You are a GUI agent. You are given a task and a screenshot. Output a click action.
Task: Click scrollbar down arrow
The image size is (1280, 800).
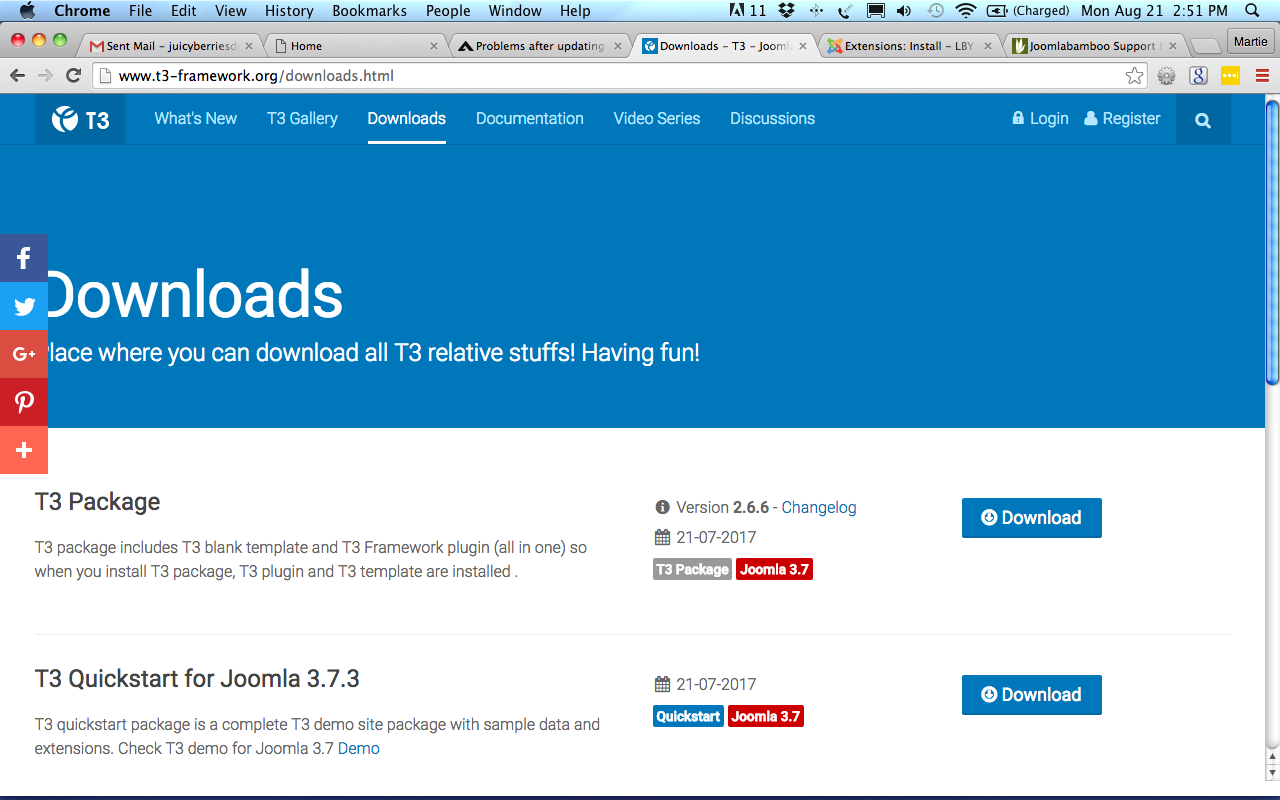1272,773
